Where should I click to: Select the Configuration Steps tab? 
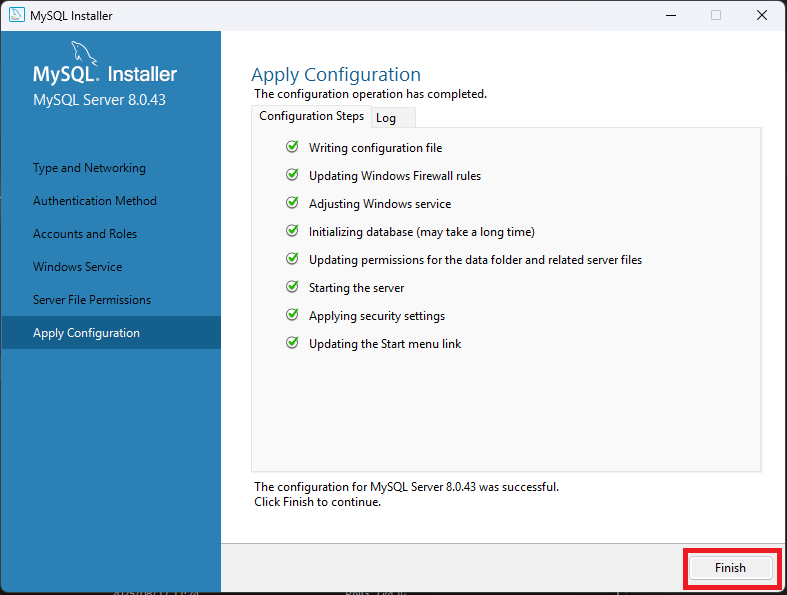click(311, 116)
